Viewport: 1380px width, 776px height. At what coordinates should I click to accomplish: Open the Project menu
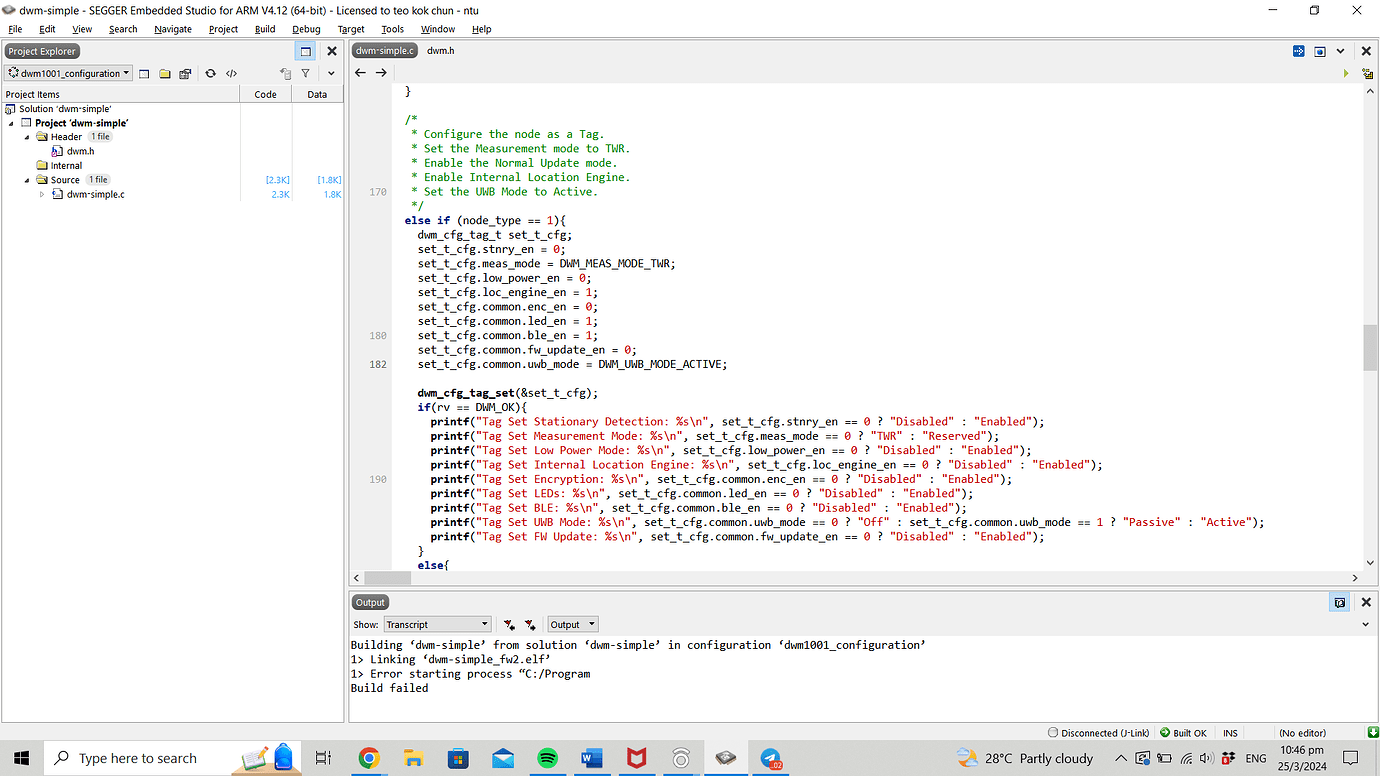tap(223, 29)
